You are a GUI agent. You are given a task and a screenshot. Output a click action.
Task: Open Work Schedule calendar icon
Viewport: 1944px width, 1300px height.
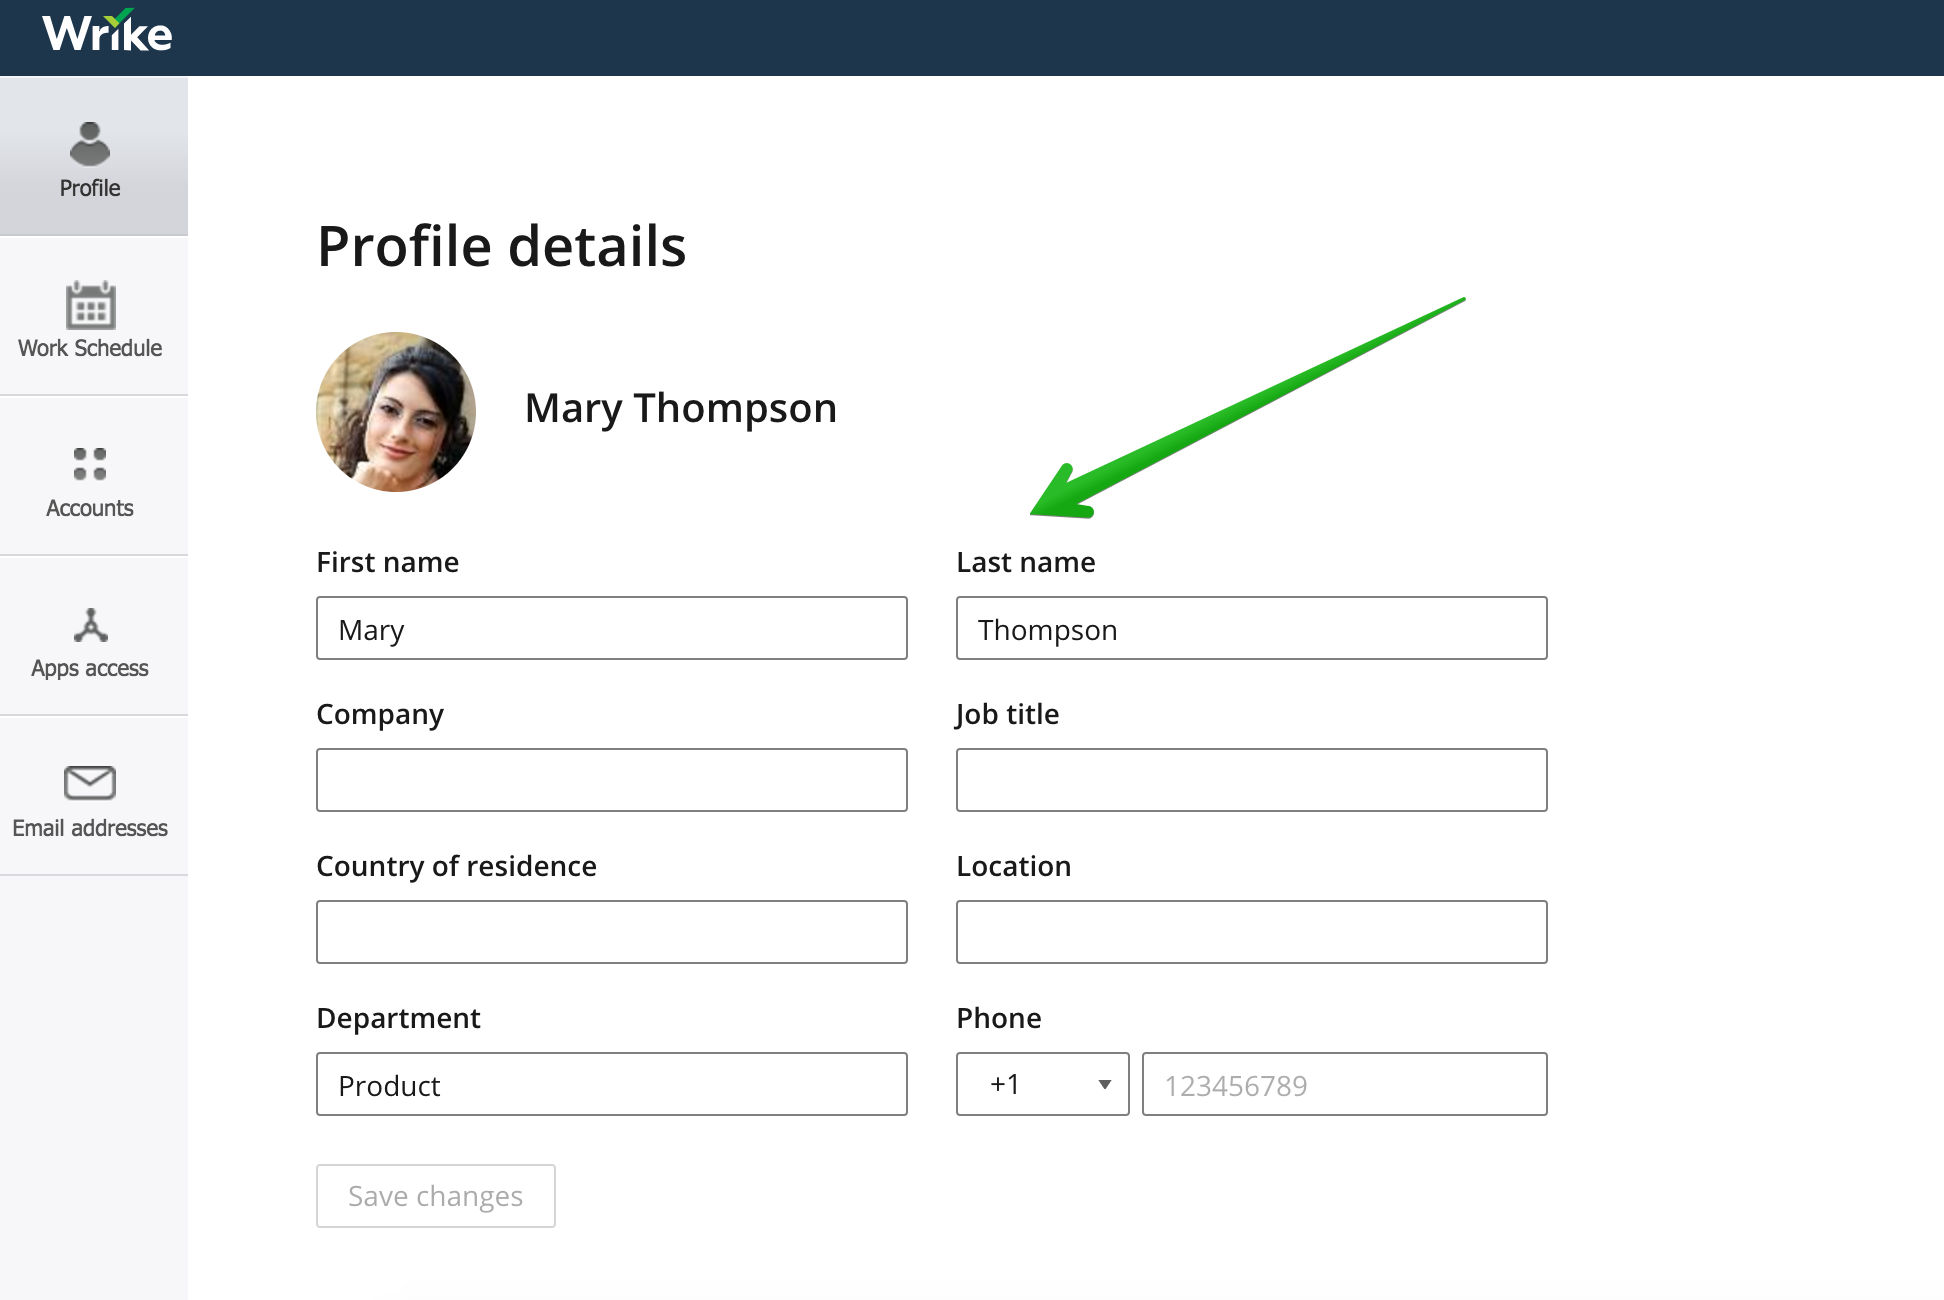click(x=90, y=305)
